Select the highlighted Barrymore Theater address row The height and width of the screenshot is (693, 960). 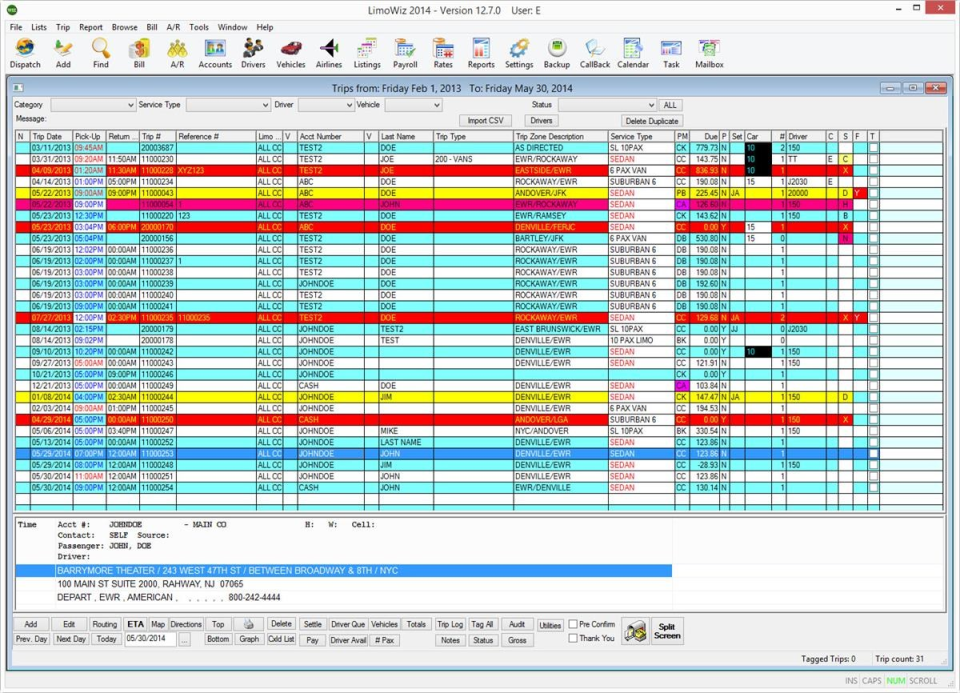(300, 571)
